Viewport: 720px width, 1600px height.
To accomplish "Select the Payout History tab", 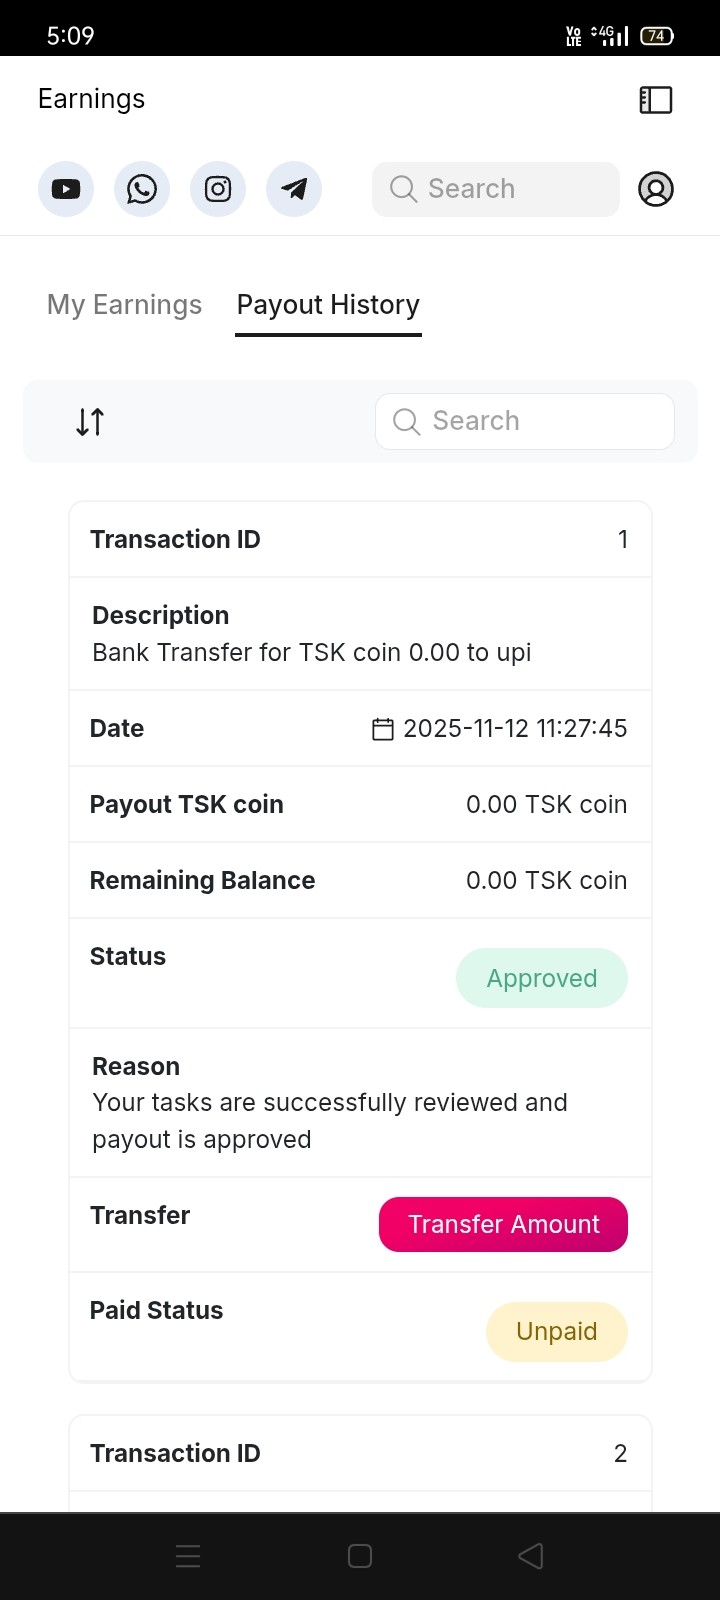I will (x=328, y=305).
